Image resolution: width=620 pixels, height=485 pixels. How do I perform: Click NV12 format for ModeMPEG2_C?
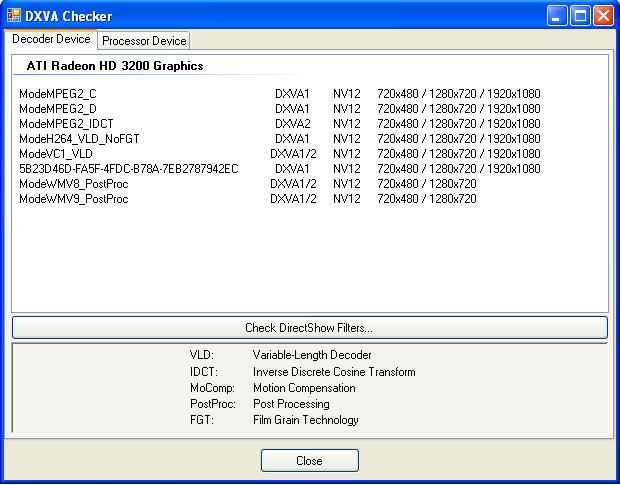point(347,94)
